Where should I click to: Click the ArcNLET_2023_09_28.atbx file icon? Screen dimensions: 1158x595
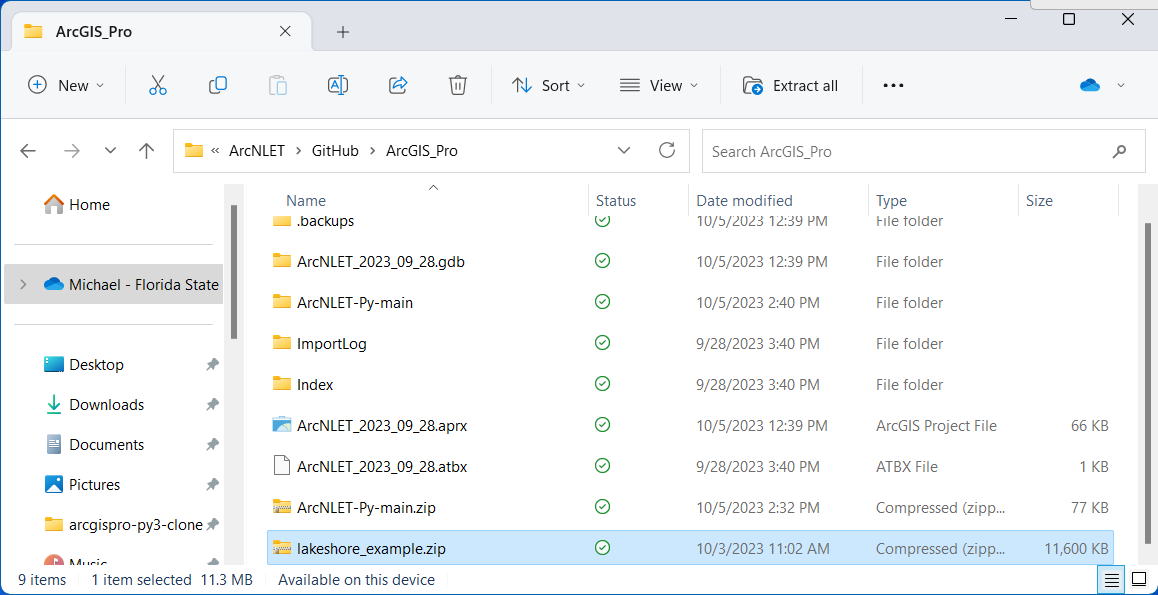(282, 467)
